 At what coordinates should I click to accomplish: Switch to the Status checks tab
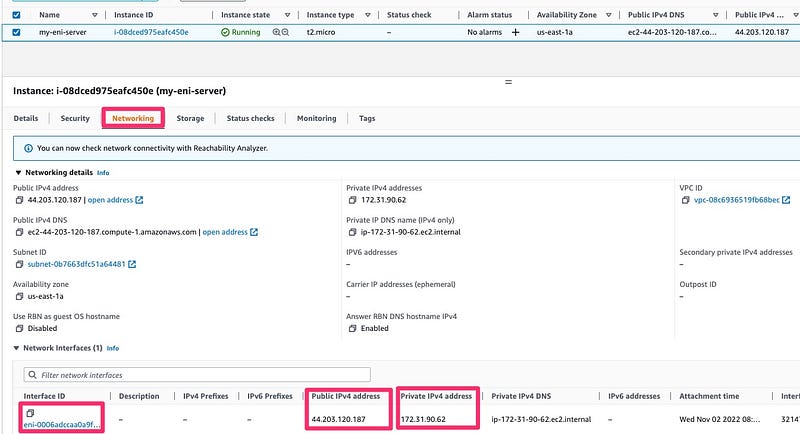(x=251, y=118)
